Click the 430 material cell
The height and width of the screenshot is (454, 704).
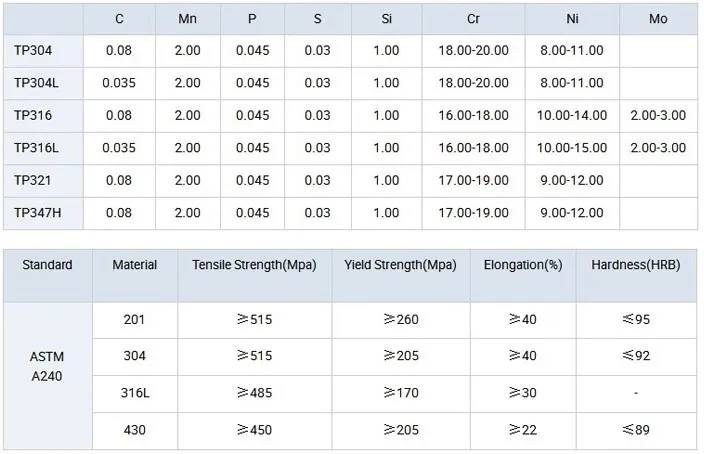click(x=134, y=430)
